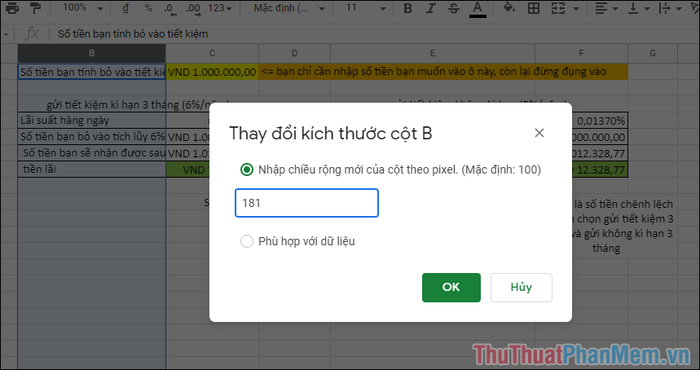Toggle bold formatting

[x=408, y=8]
